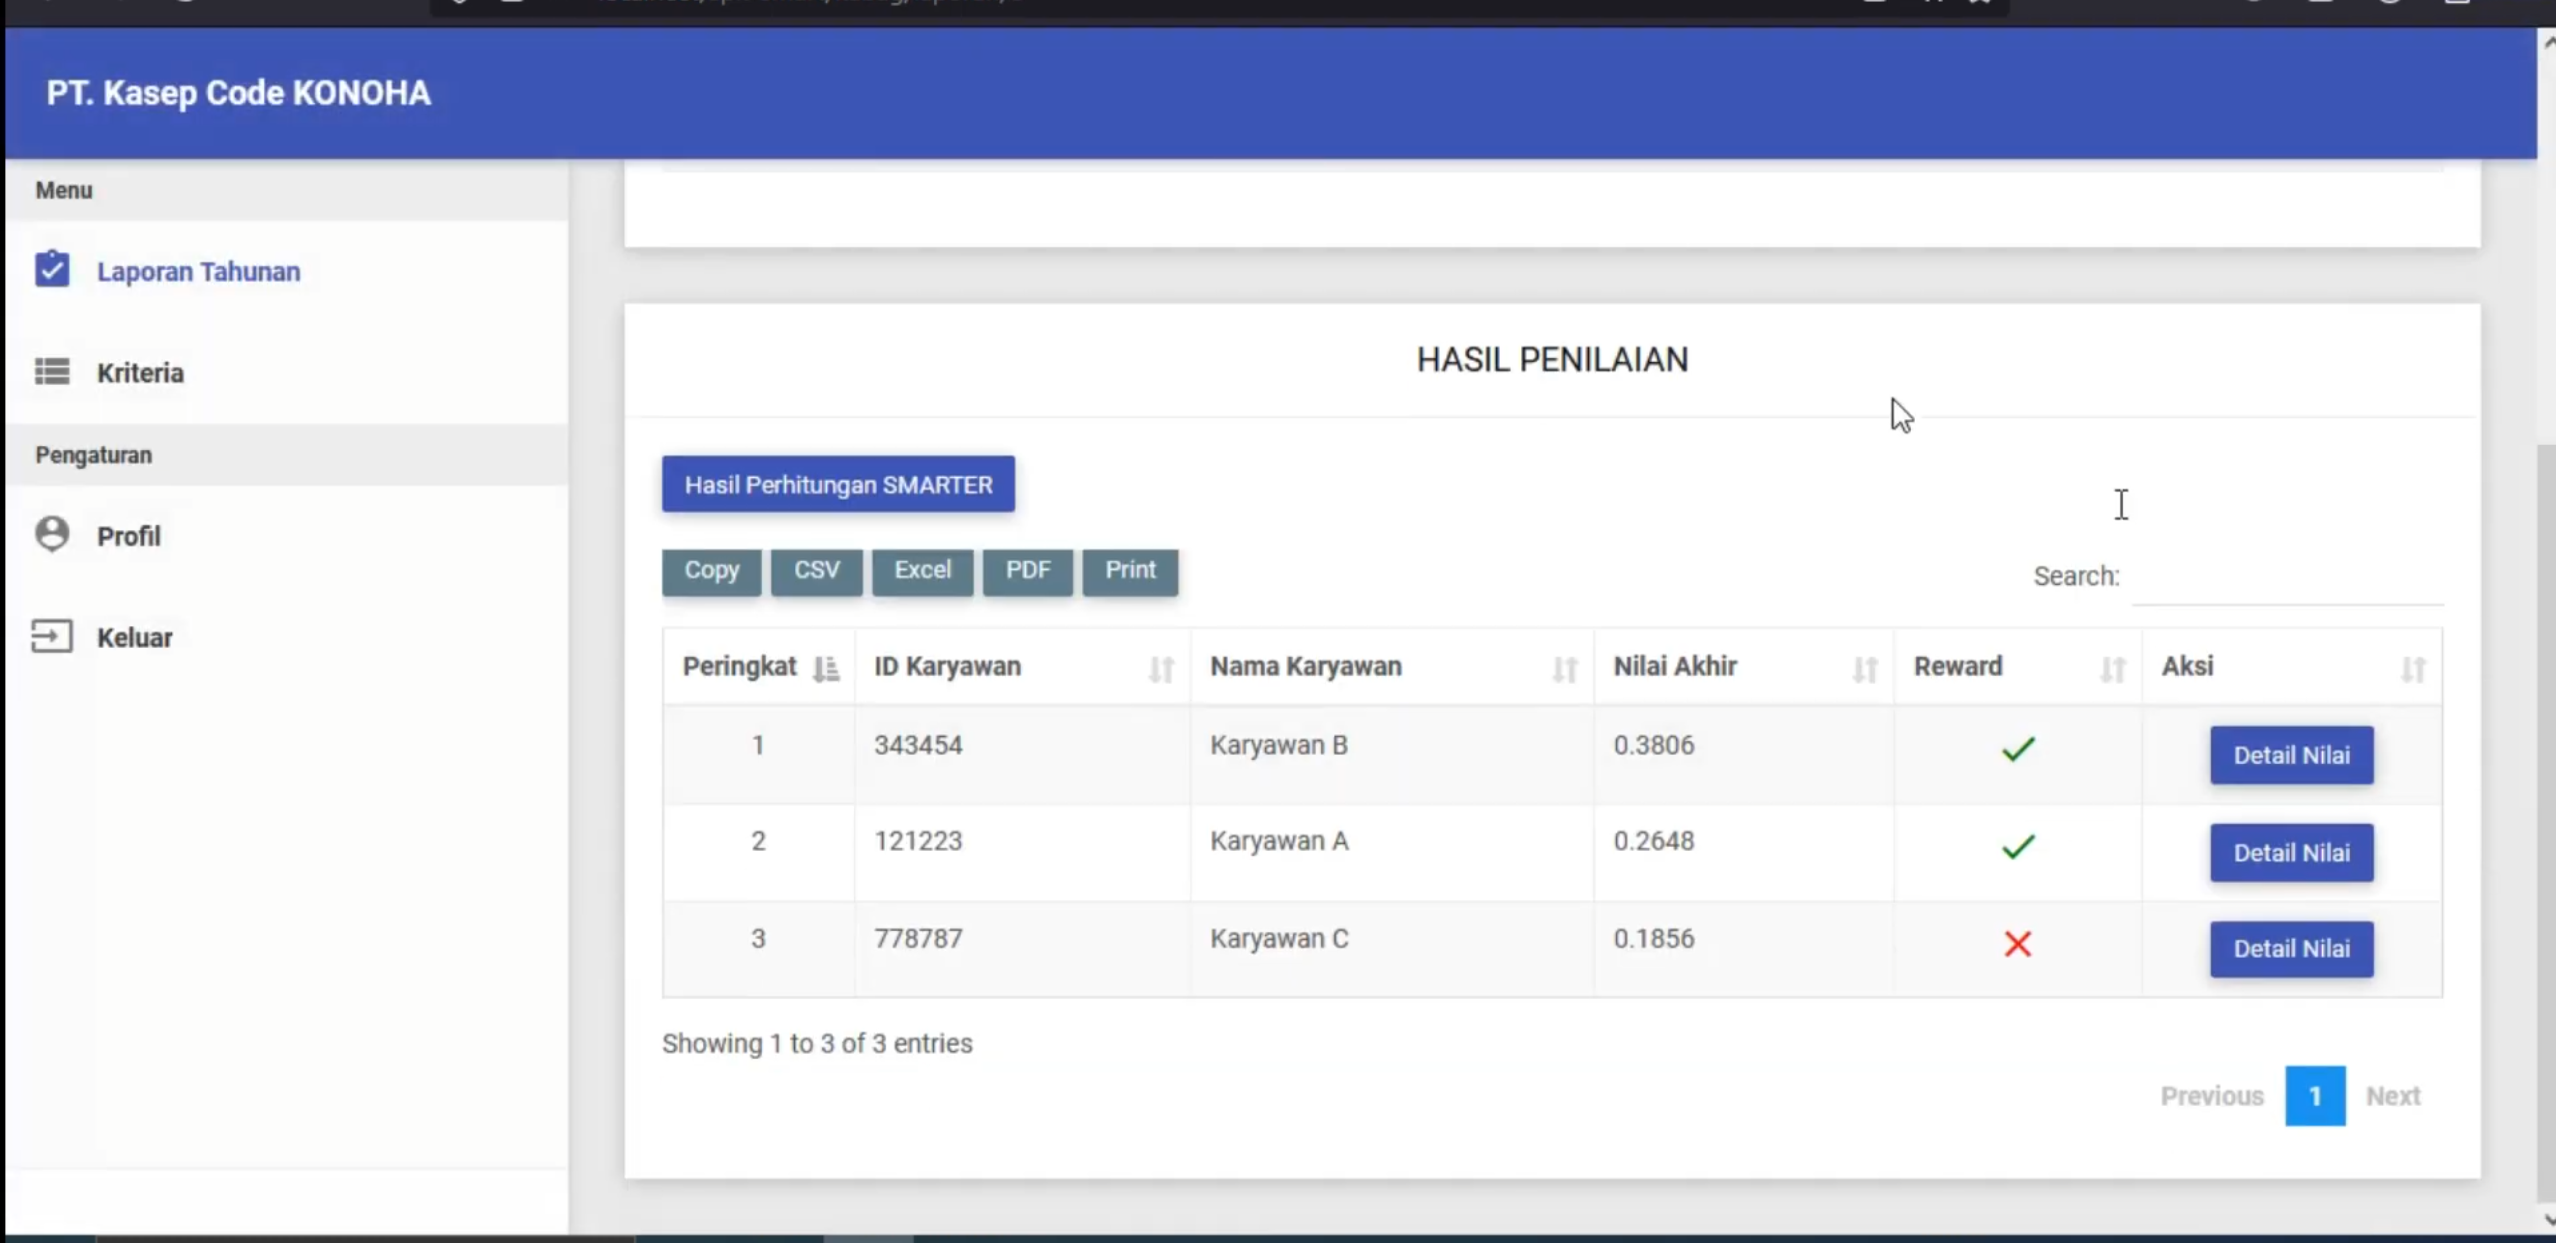The image size is (2556, 1243).
Task: Sort by Nilai Akhir arrows icon
Action: [x=1865, y=668]
